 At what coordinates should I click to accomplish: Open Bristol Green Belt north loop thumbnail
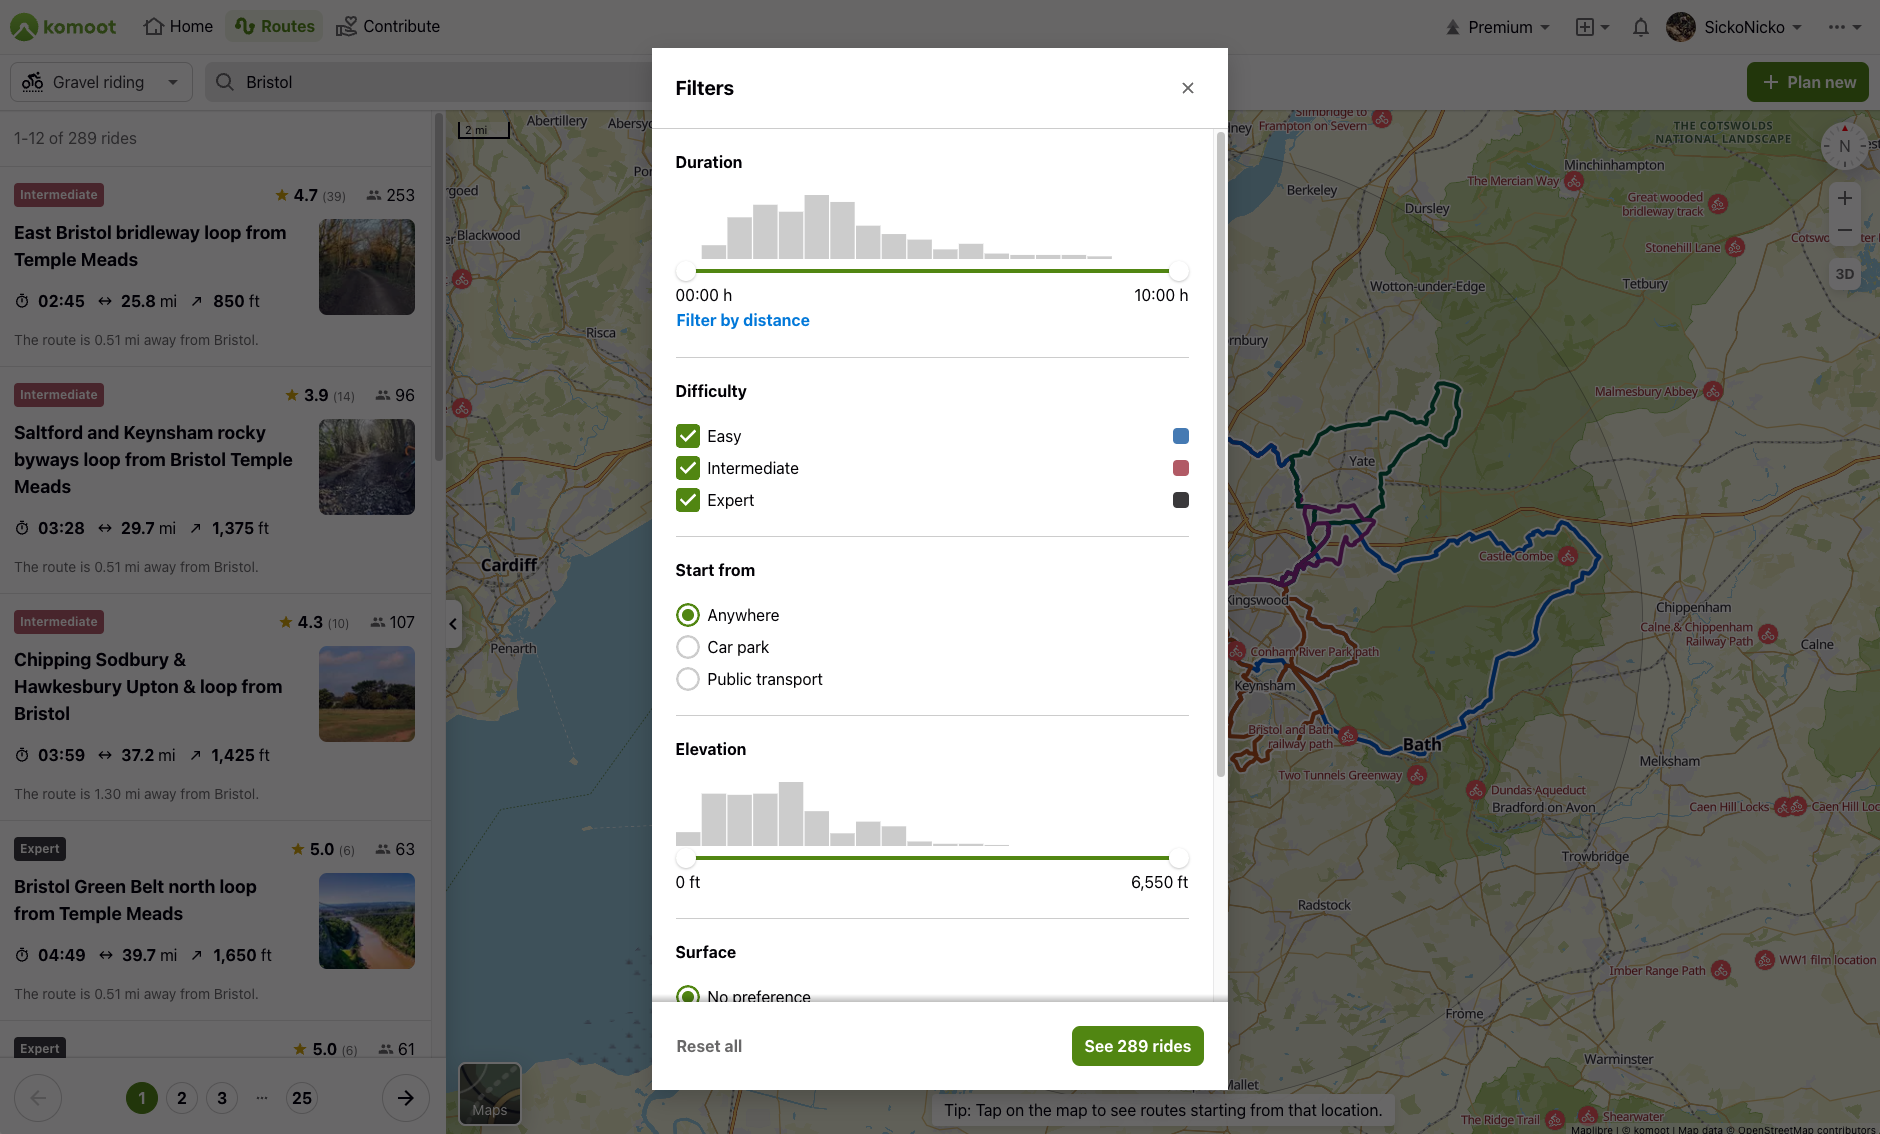click(x=367, y=921)
